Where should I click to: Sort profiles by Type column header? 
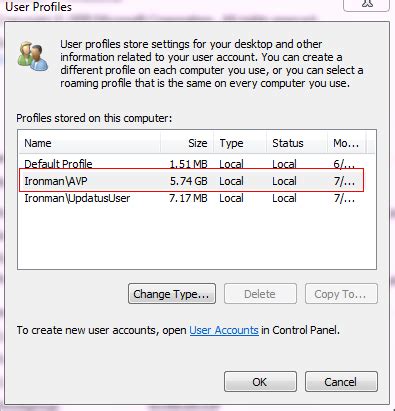point(240,143)
